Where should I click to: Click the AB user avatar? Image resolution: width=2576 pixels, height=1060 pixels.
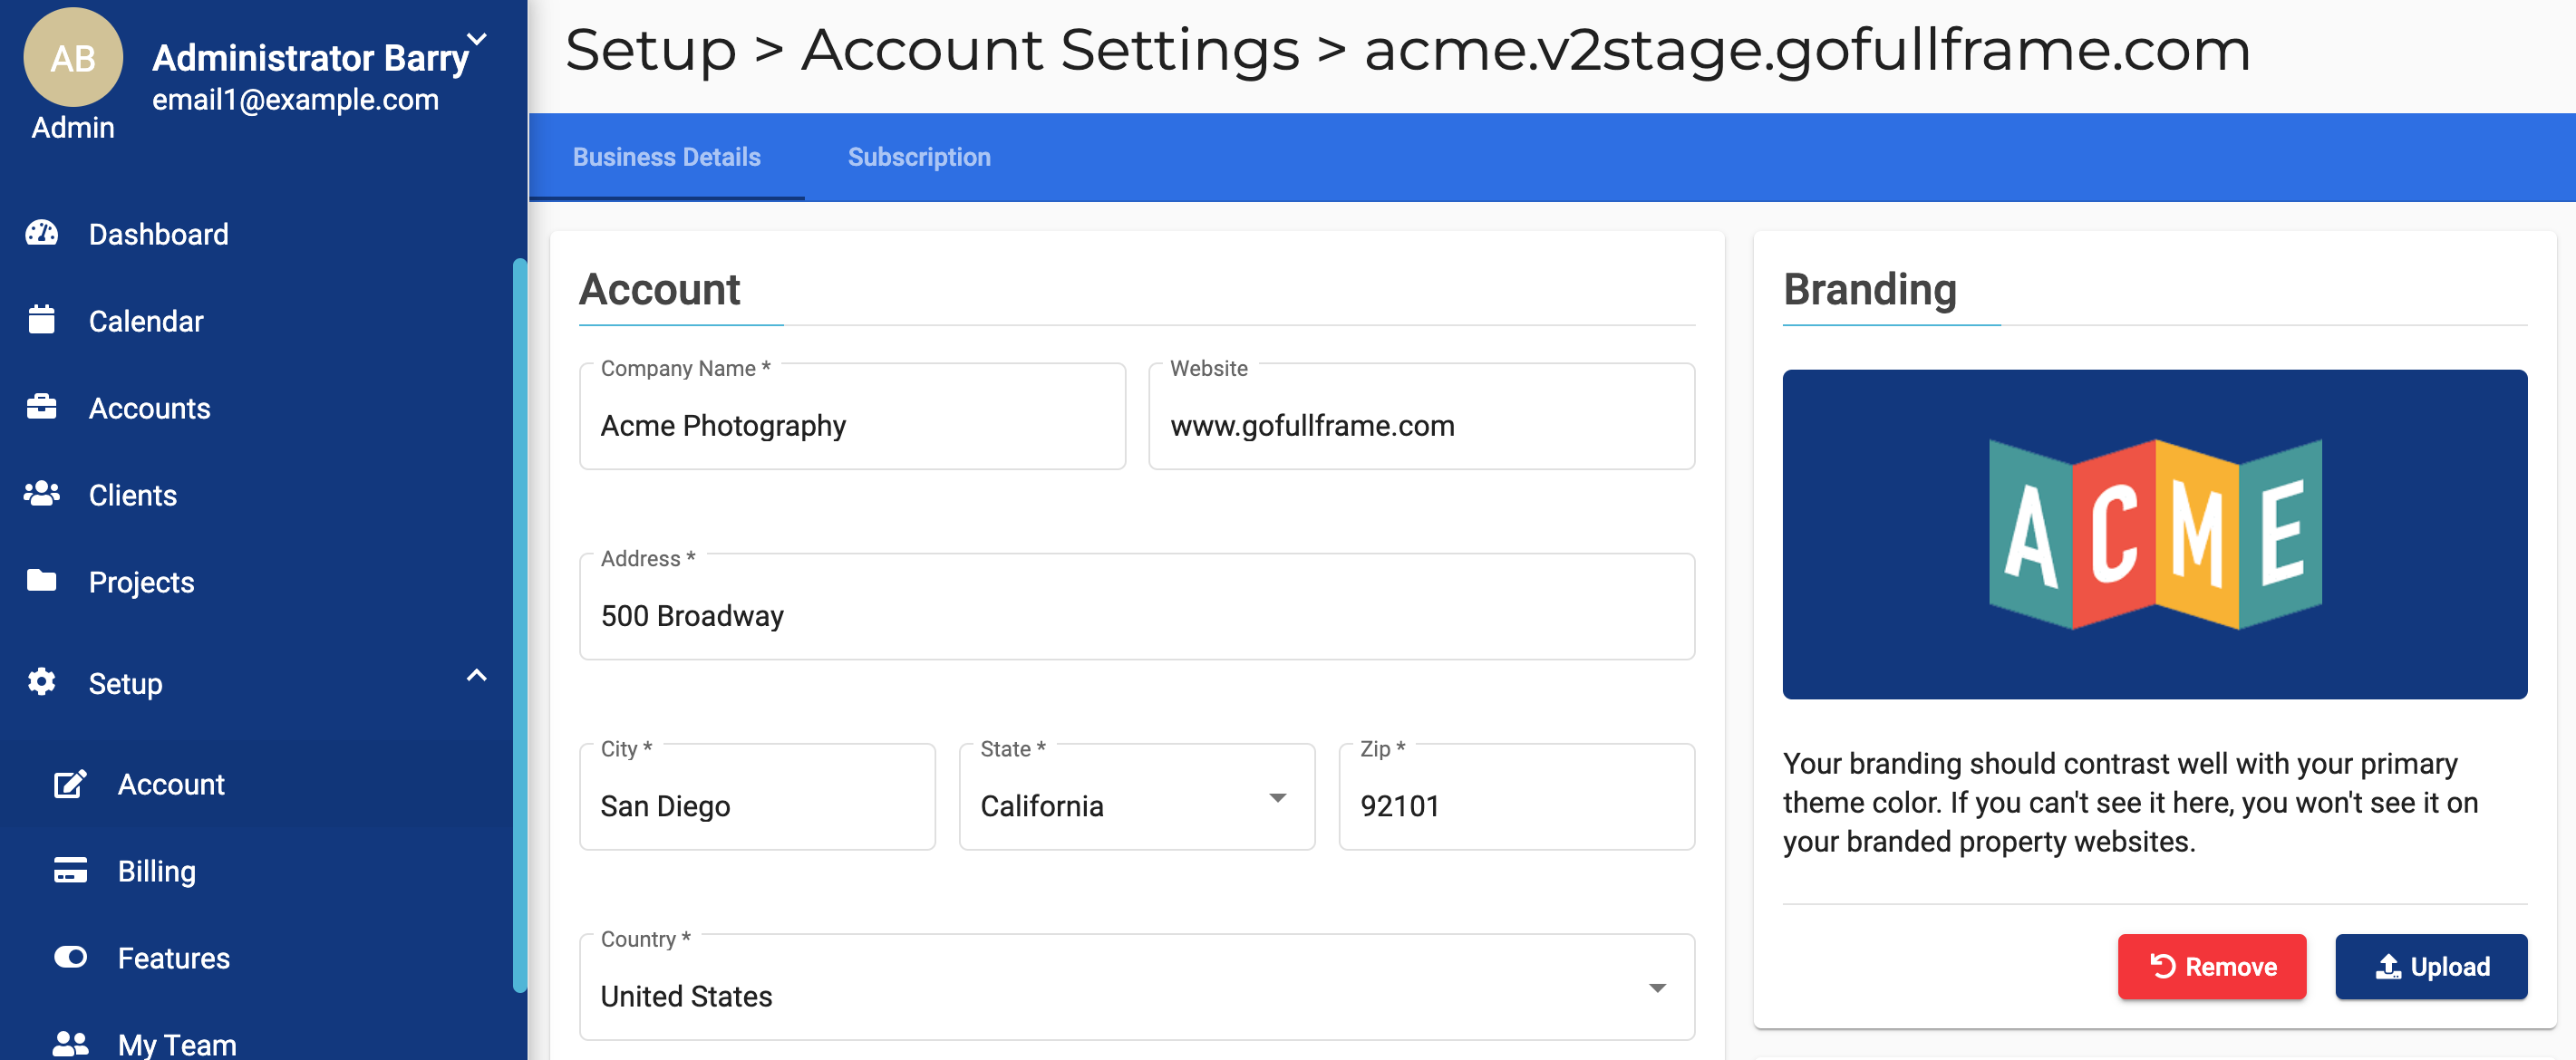tap(73, 58)
